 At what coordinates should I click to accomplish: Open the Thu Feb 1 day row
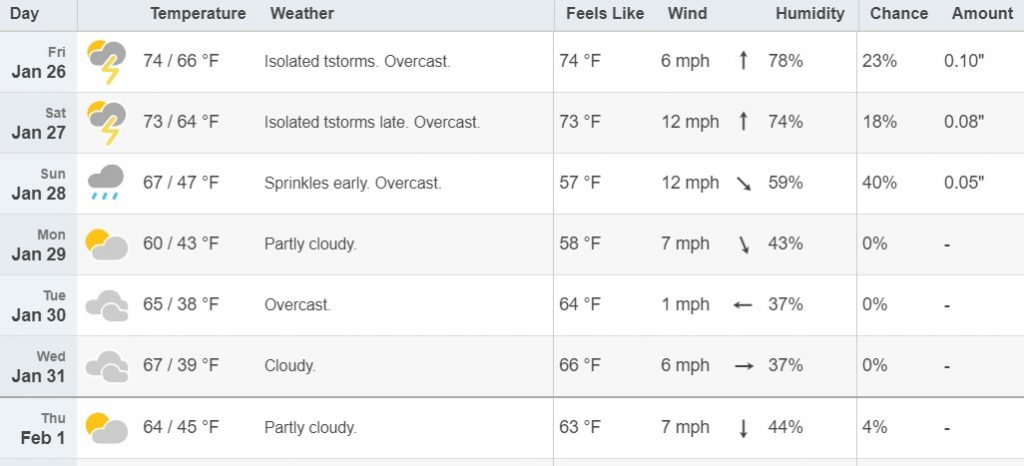(512, 428)
